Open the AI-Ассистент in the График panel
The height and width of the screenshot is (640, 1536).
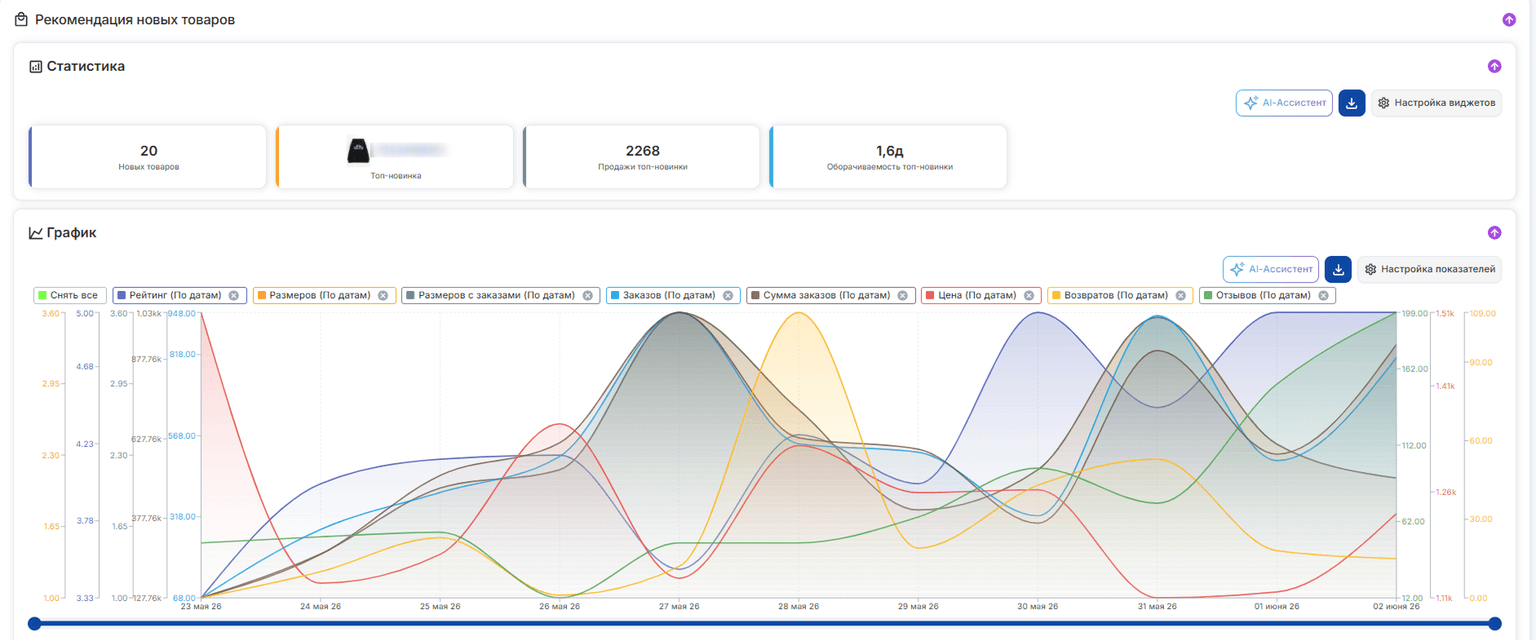[1271, 269]
